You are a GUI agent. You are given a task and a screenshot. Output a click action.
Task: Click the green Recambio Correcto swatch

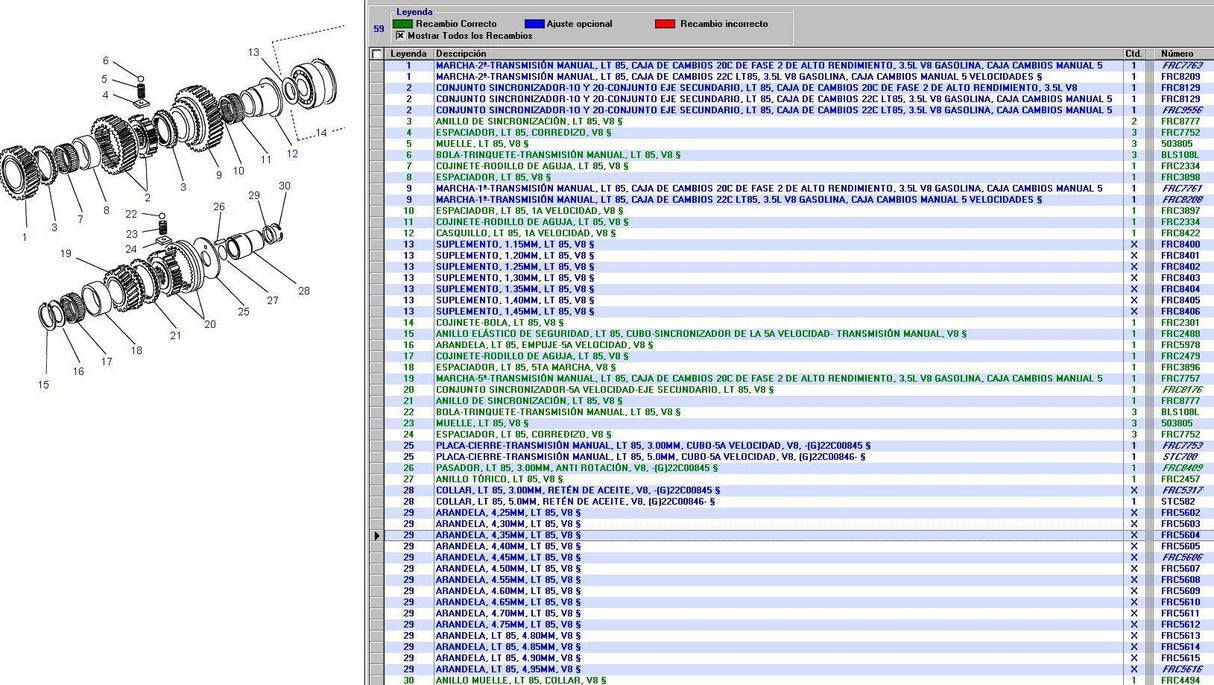[402, 24]
